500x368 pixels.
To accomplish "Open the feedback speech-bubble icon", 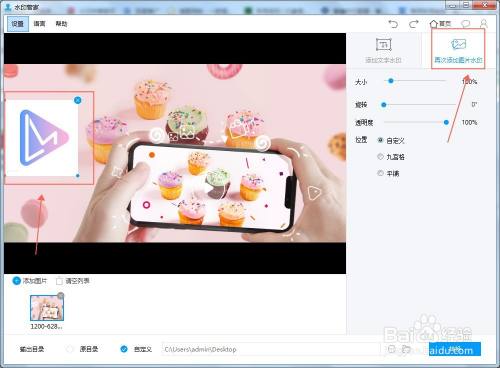I will click(x=465, y=24).
